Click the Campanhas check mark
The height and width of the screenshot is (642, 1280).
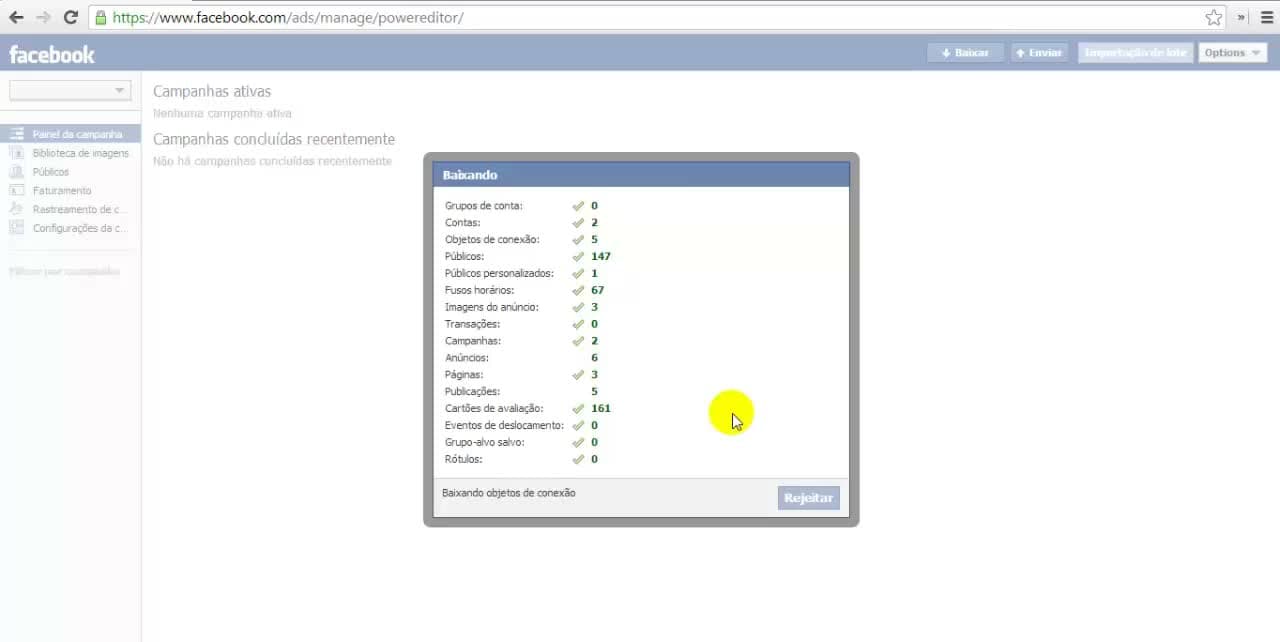[578, 341]
